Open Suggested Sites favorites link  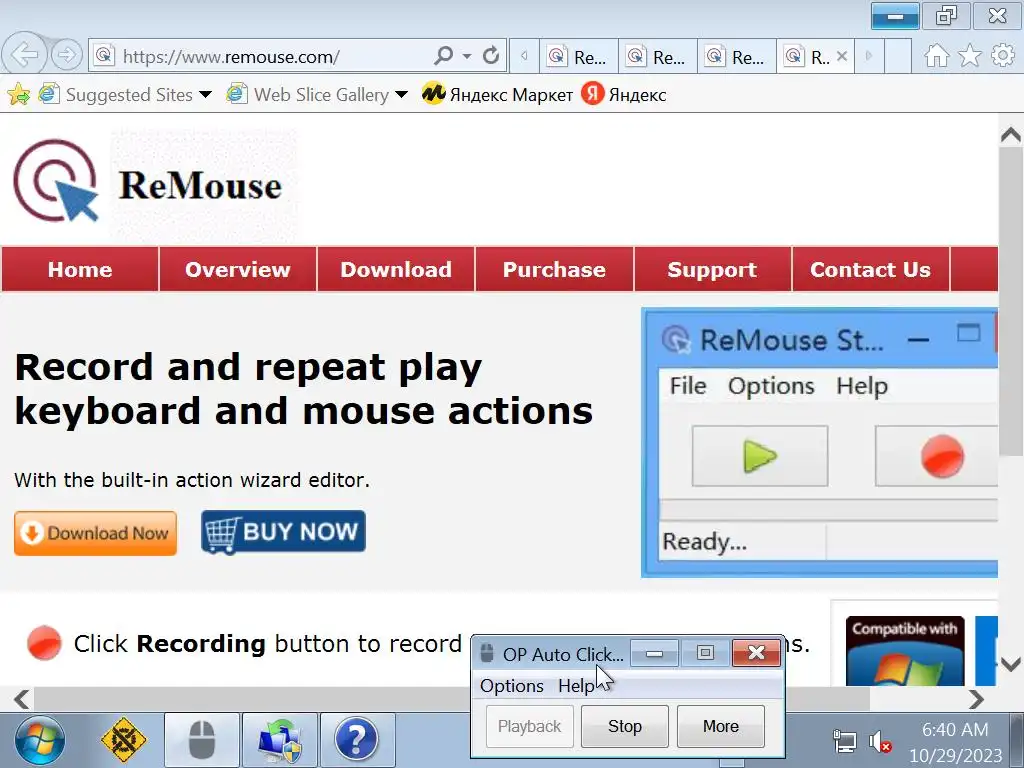coord(116,95)
